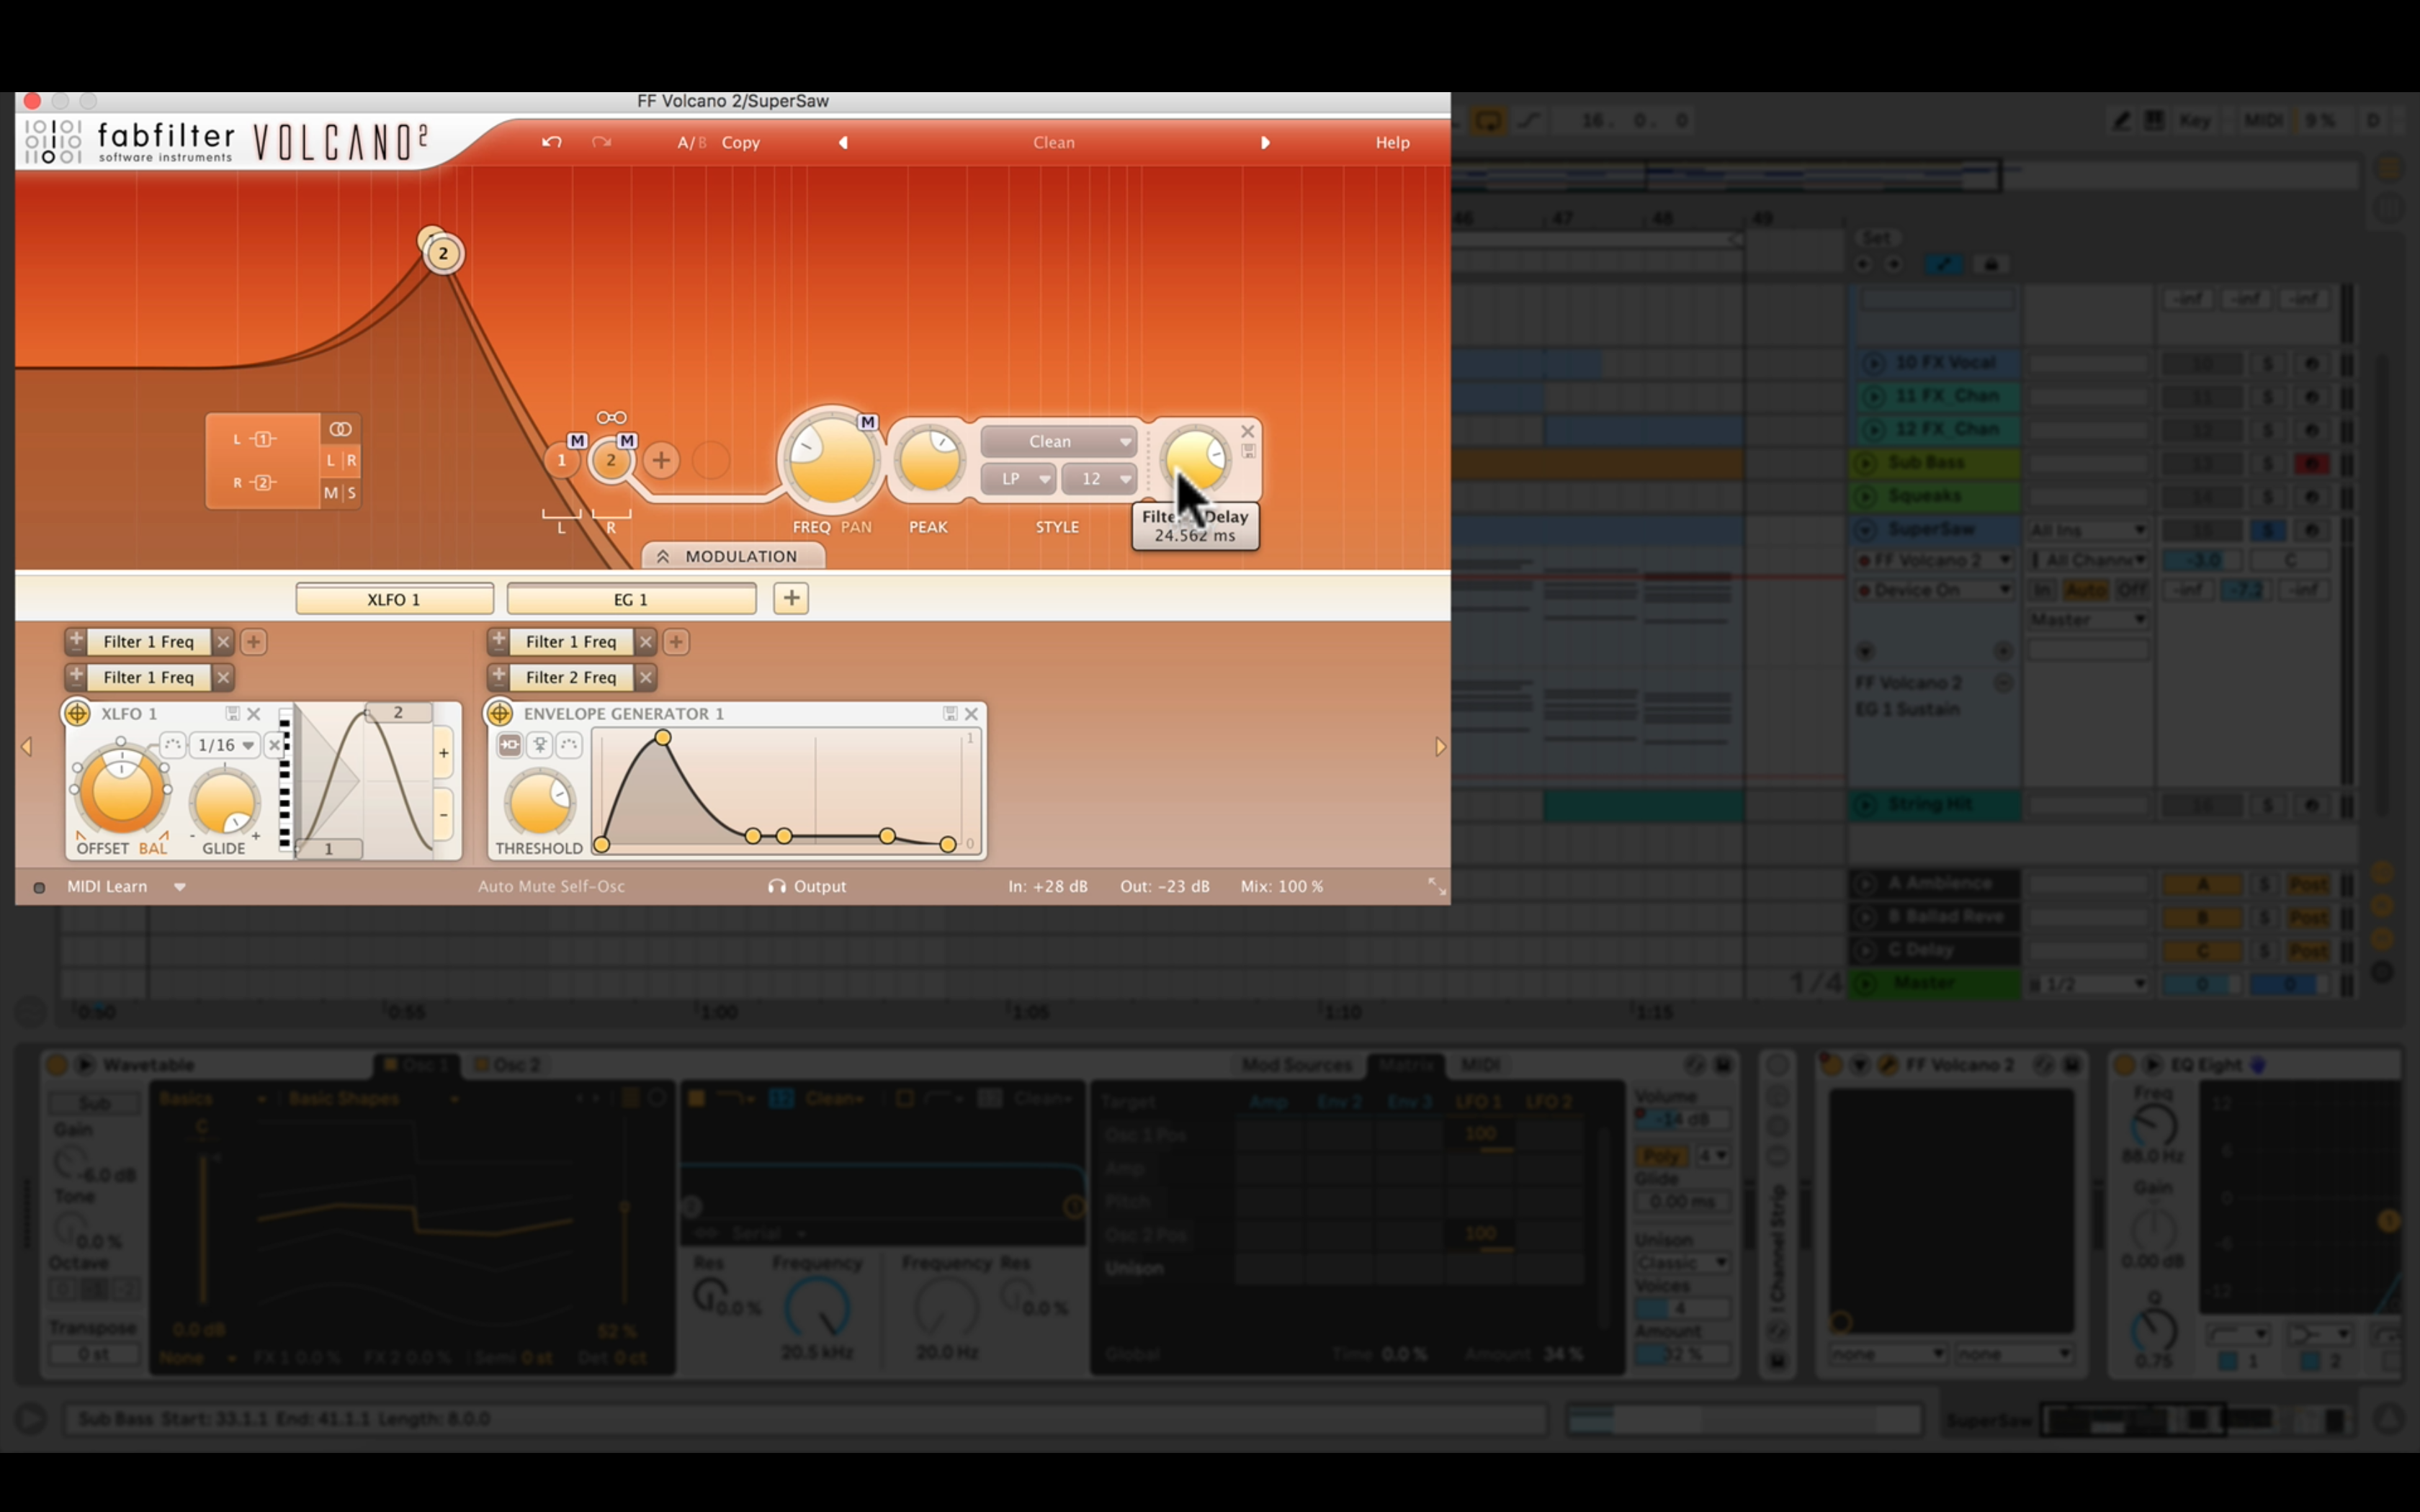Toggle the stereo link icon above filter 2
Image resolution: width=2420 pixels, height=1512 pixels.
click(611, 418)
